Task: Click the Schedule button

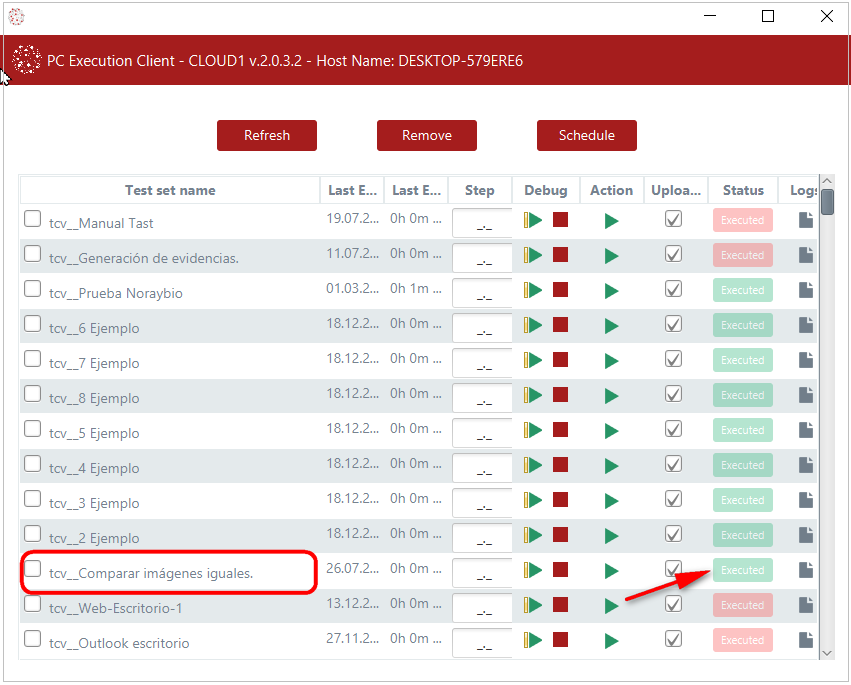Action: 587,135
